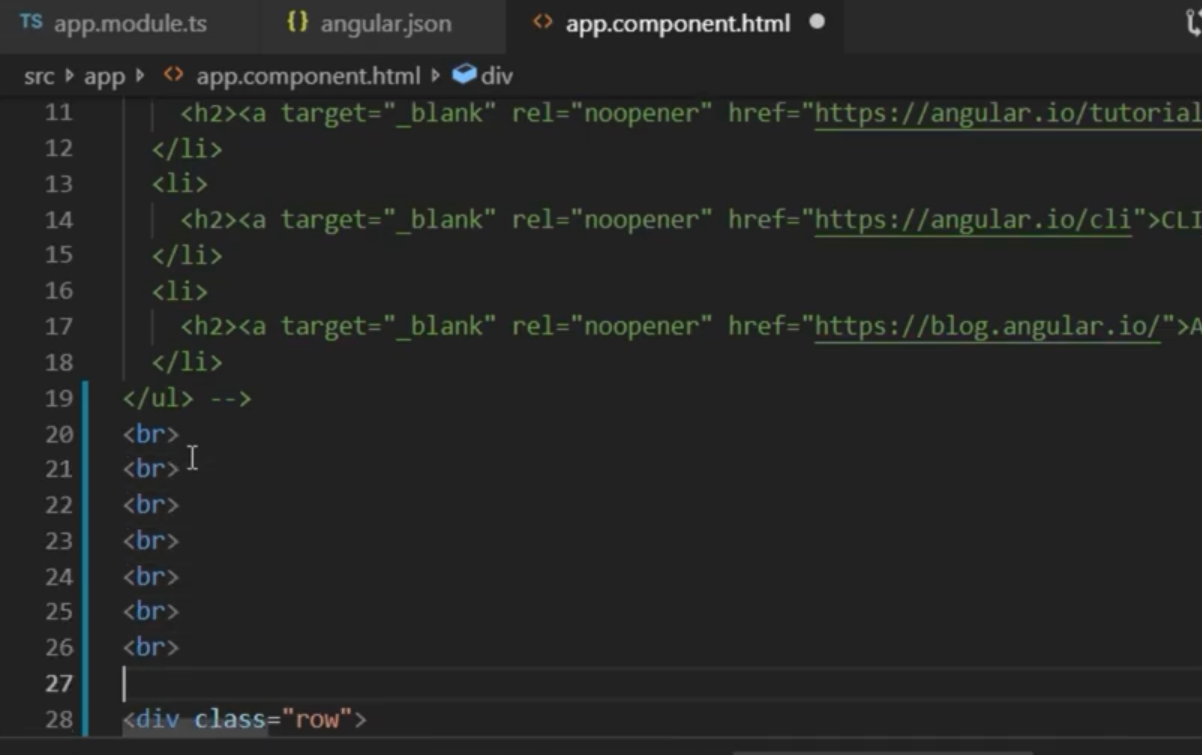This screenshot has height=755, width=1202.
Task: Expand the breadcrumb arrow after src
Action: (x=69, y=75)
